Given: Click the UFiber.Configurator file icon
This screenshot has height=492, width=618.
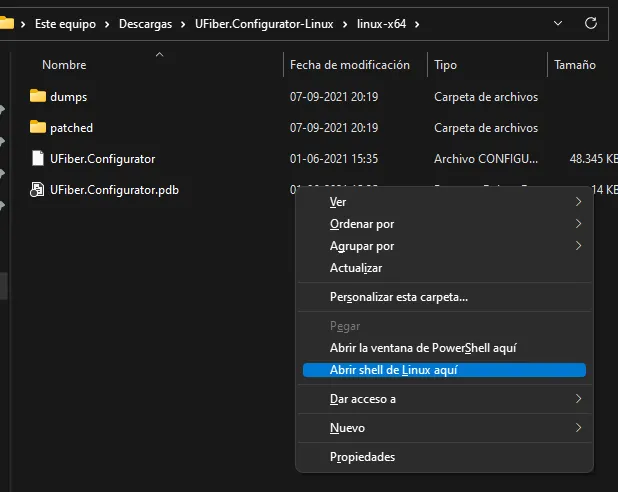Looking at the screenshot, I should [x=38, y=158].
